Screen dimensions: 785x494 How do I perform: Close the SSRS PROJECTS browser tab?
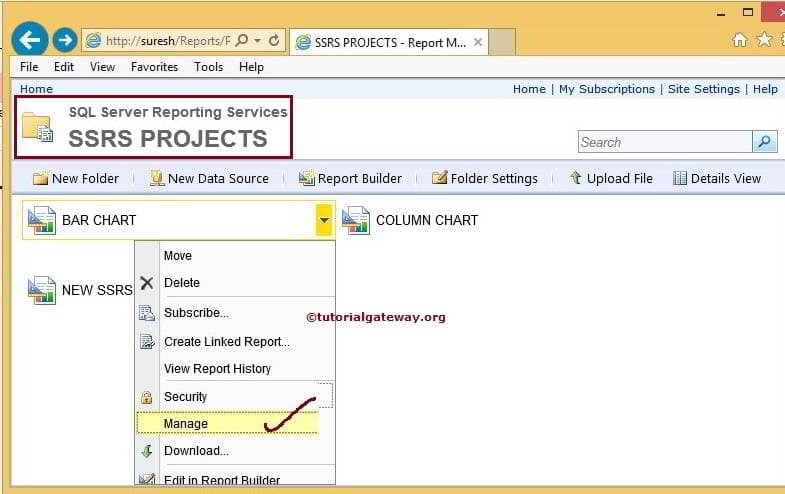[478, 43]
